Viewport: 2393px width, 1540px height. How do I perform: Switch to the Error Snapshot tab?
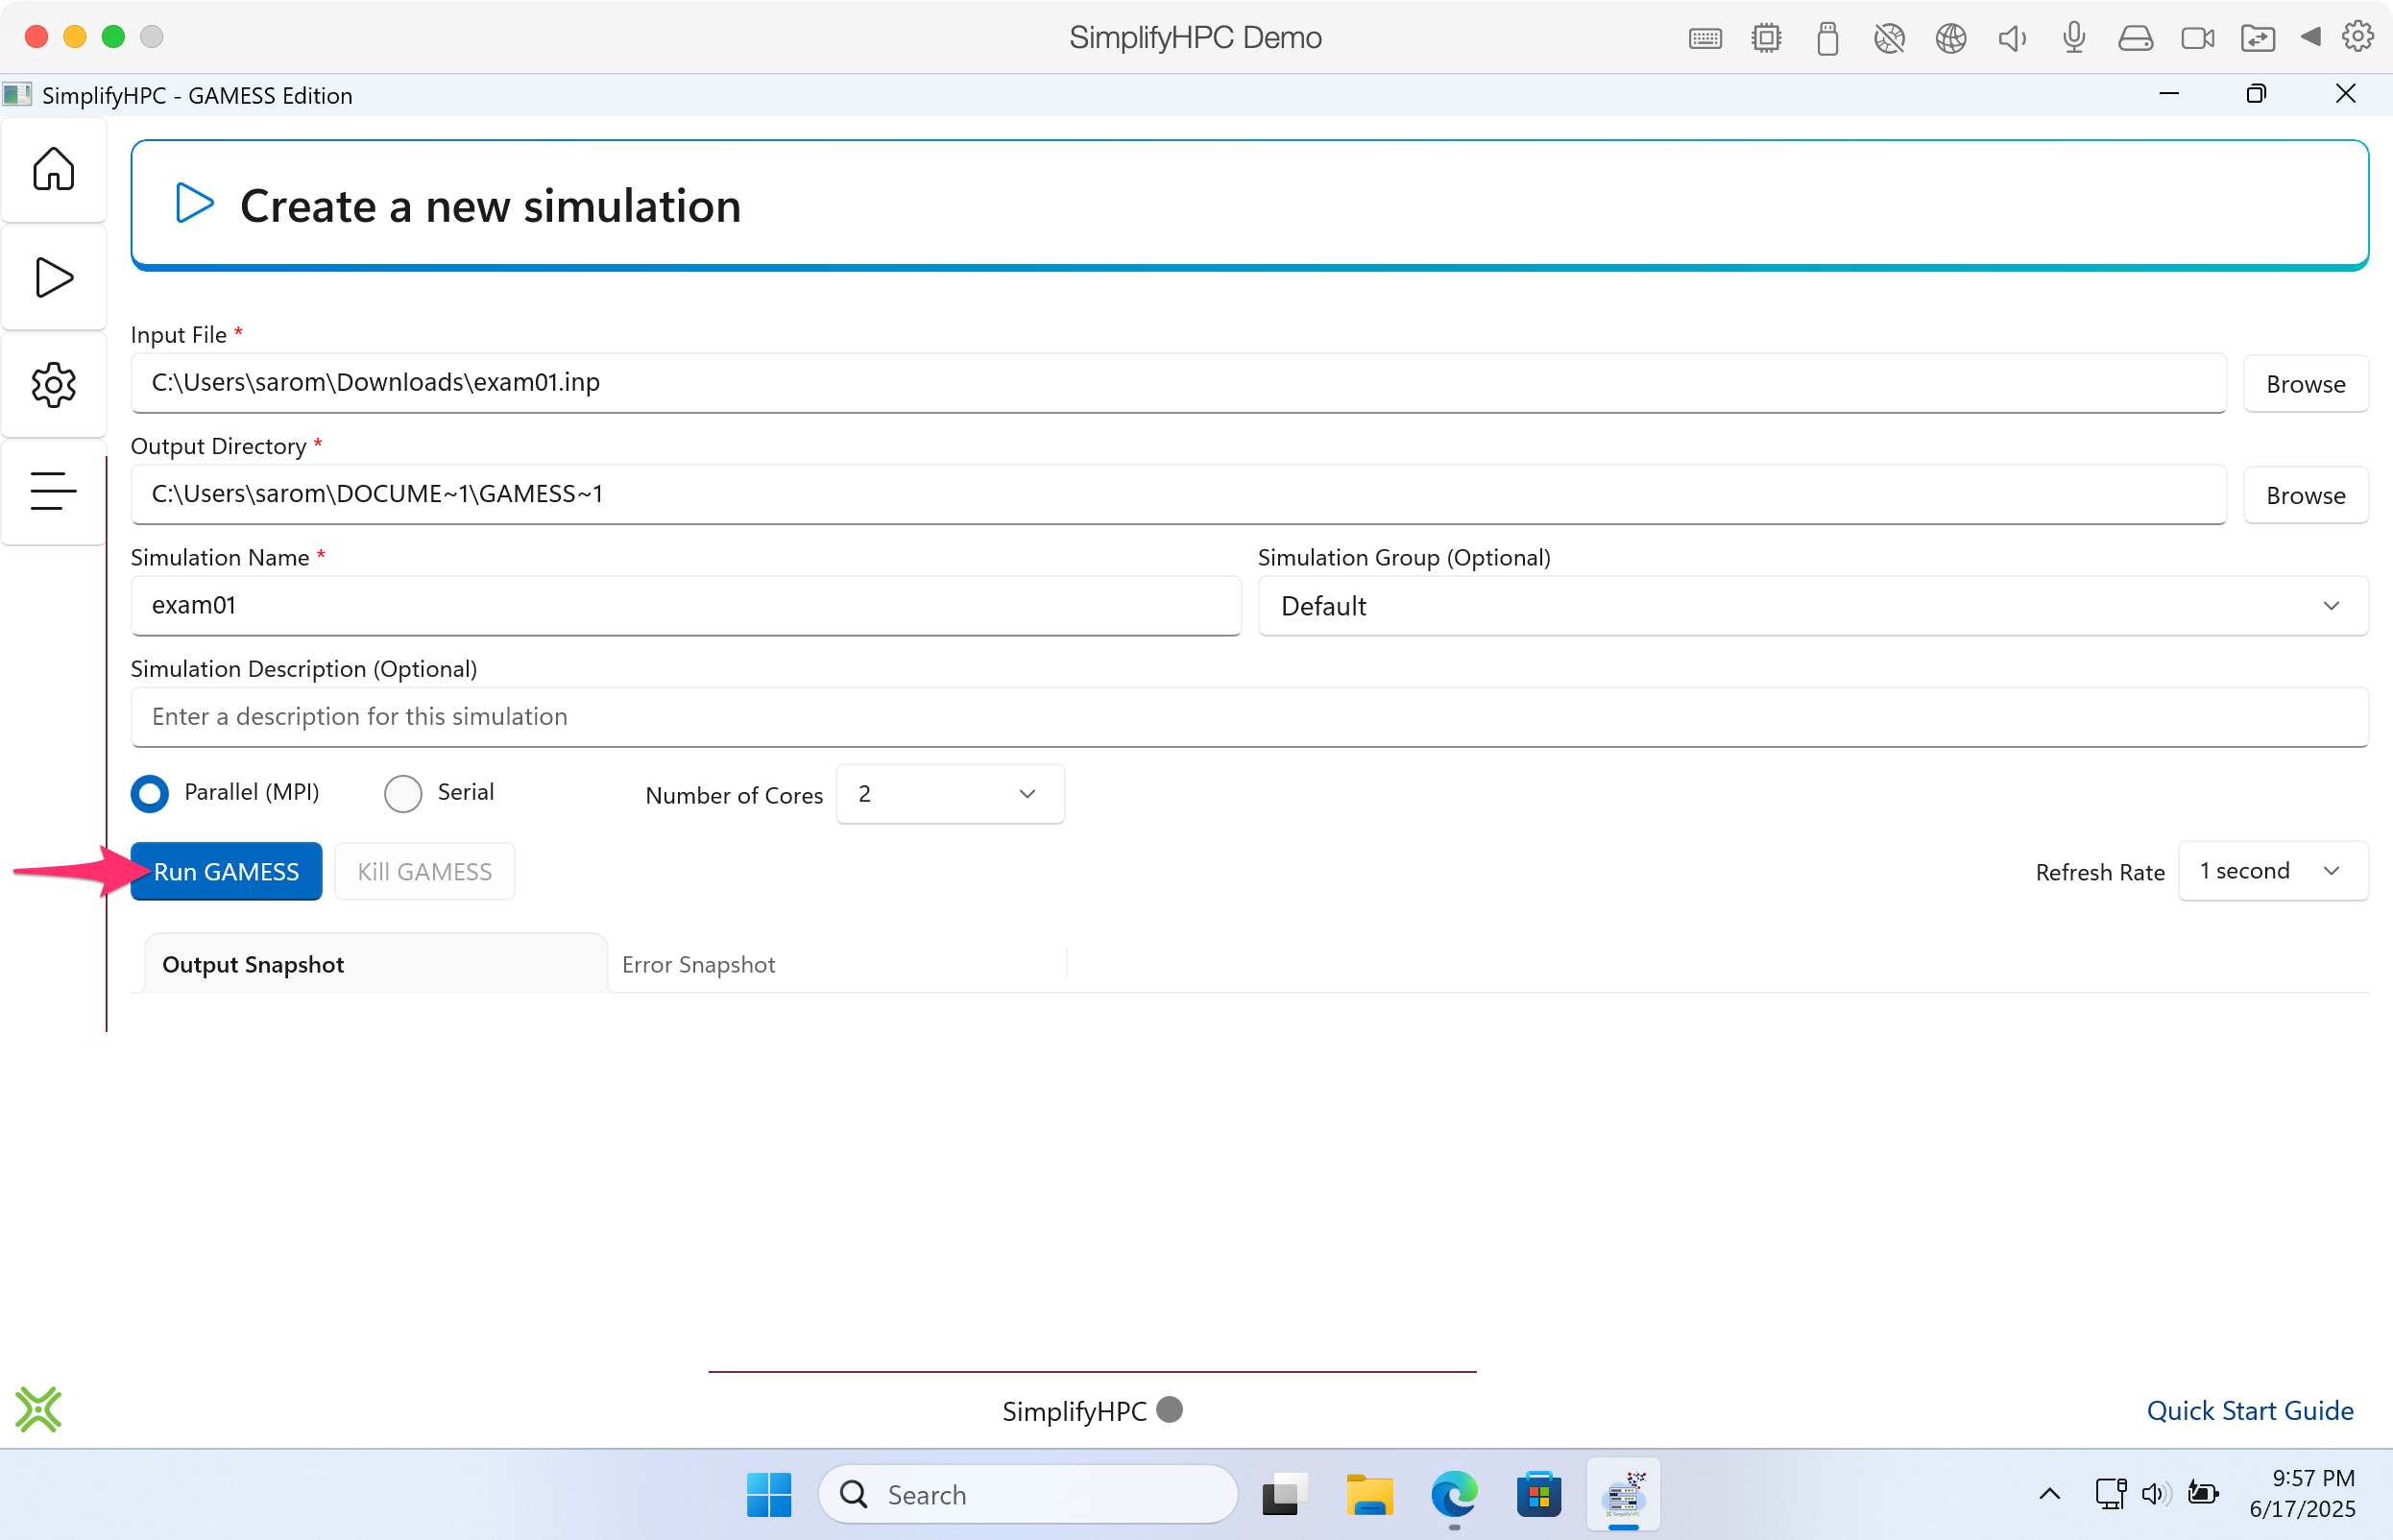(698, 965)
